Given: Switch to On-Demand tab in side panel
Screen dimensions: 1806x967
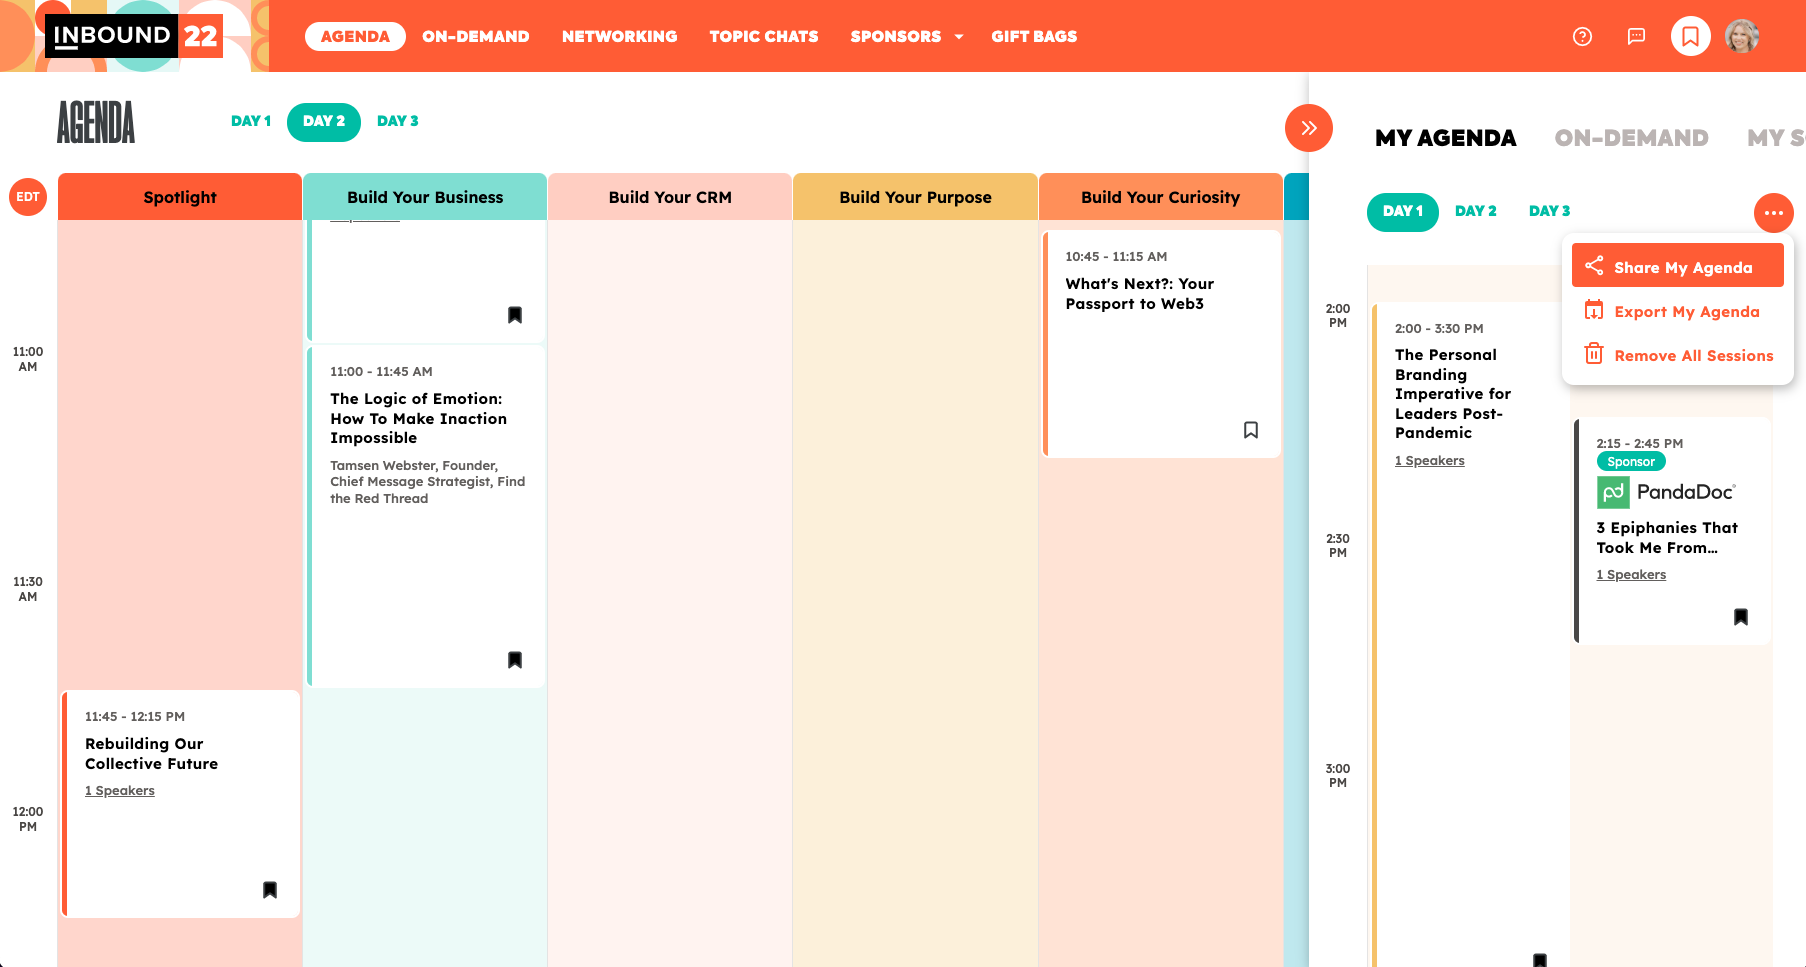Looking at the screenshot, I should pos(1631,138).
